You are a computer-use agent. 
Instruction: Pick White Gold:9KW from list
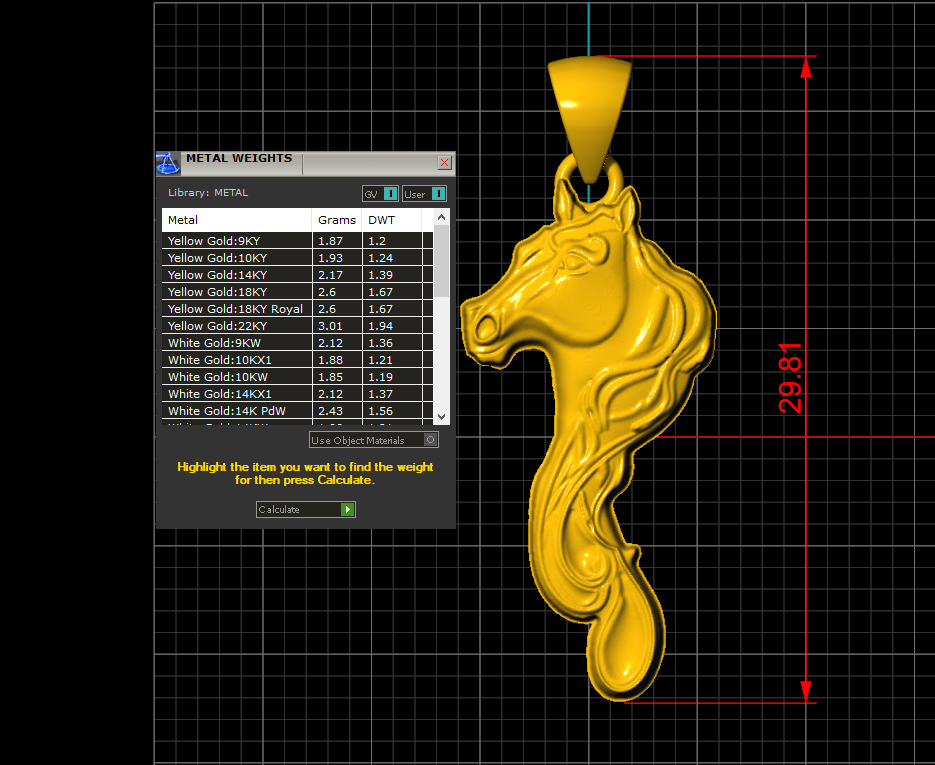[237, 343]
